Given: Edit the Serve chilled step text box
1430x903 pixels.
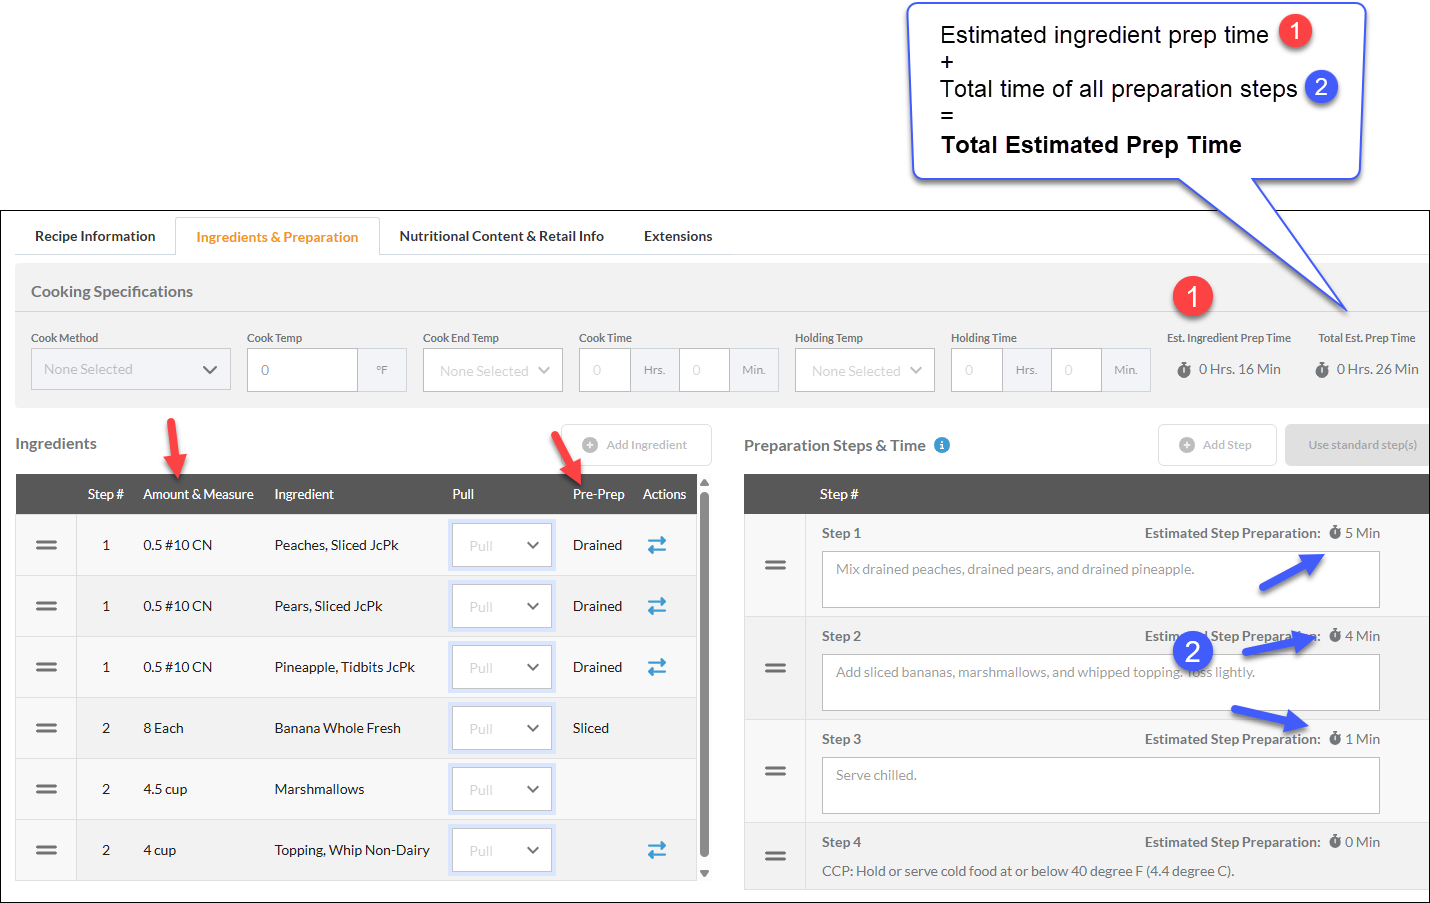Looking at the screenshot, I should [x=1100, y=785].
